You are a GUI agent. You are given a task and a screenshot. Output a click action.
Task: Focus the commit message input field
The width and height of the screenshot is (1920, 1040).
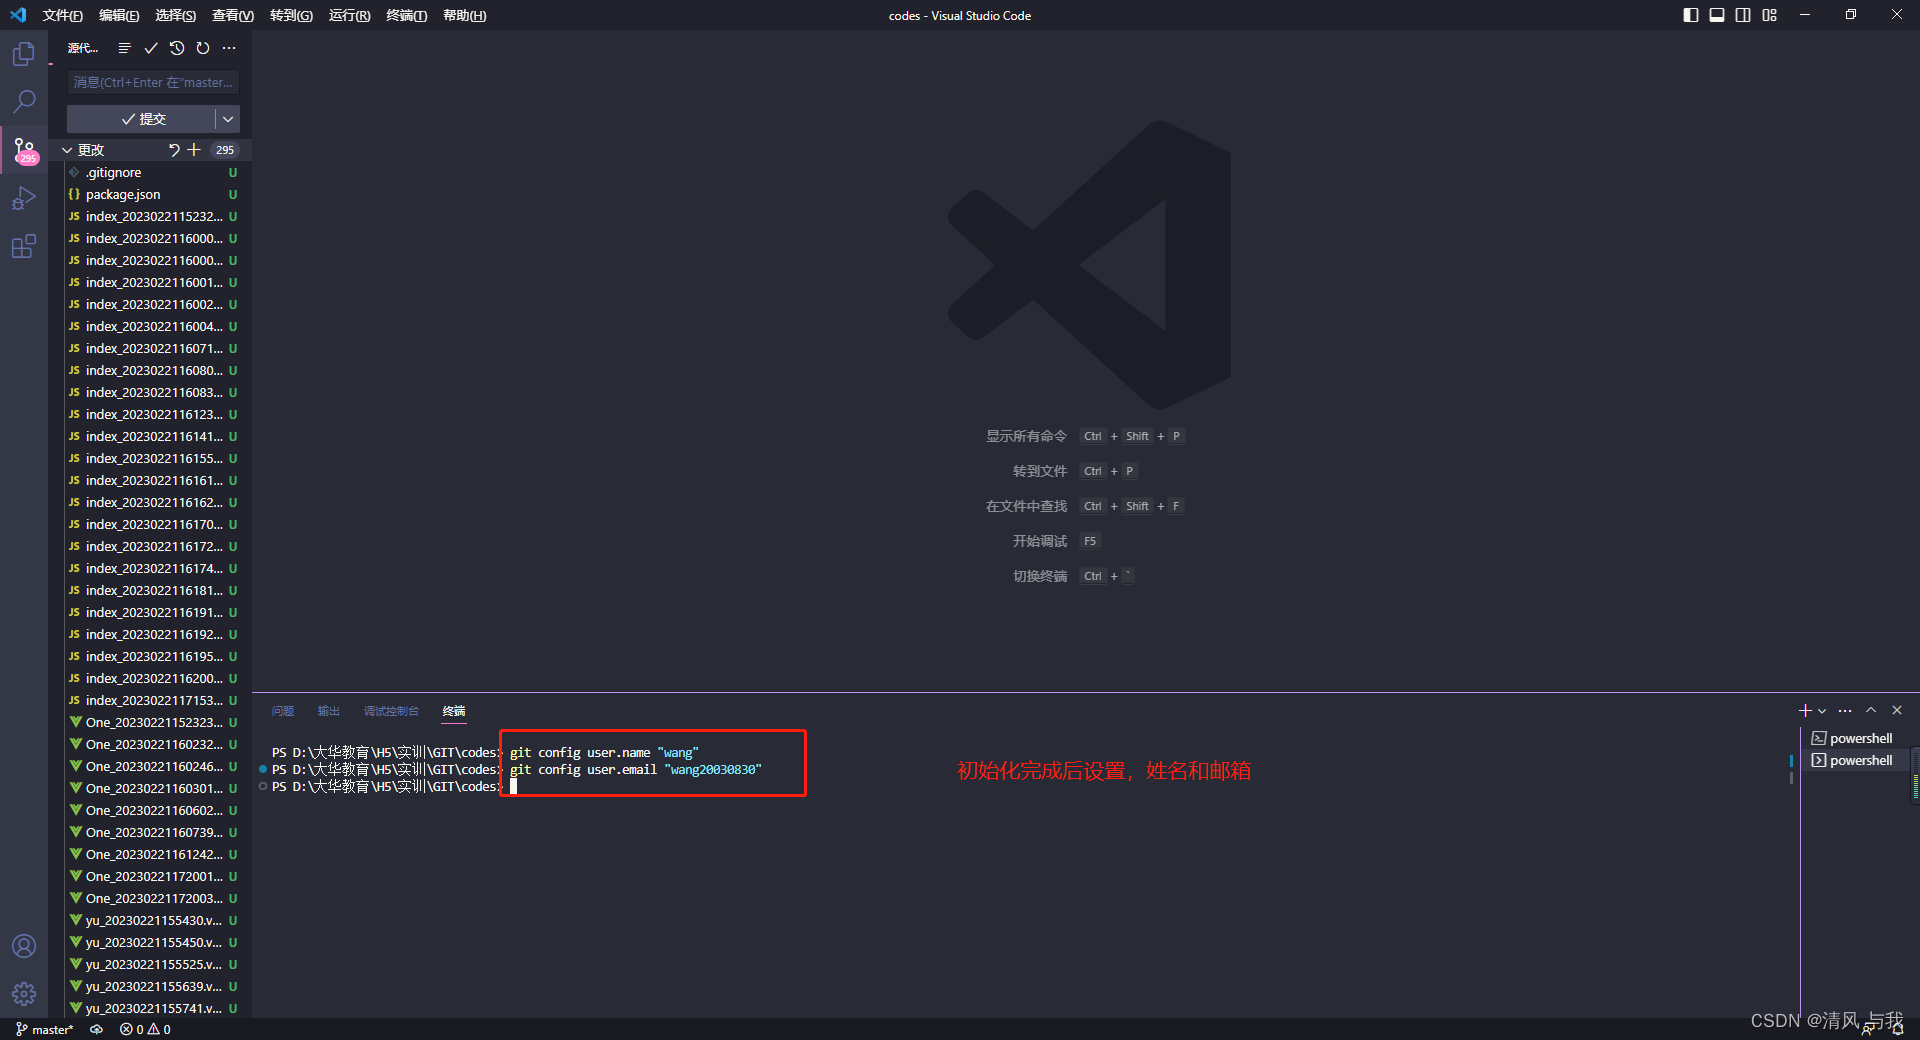(153, 82)
